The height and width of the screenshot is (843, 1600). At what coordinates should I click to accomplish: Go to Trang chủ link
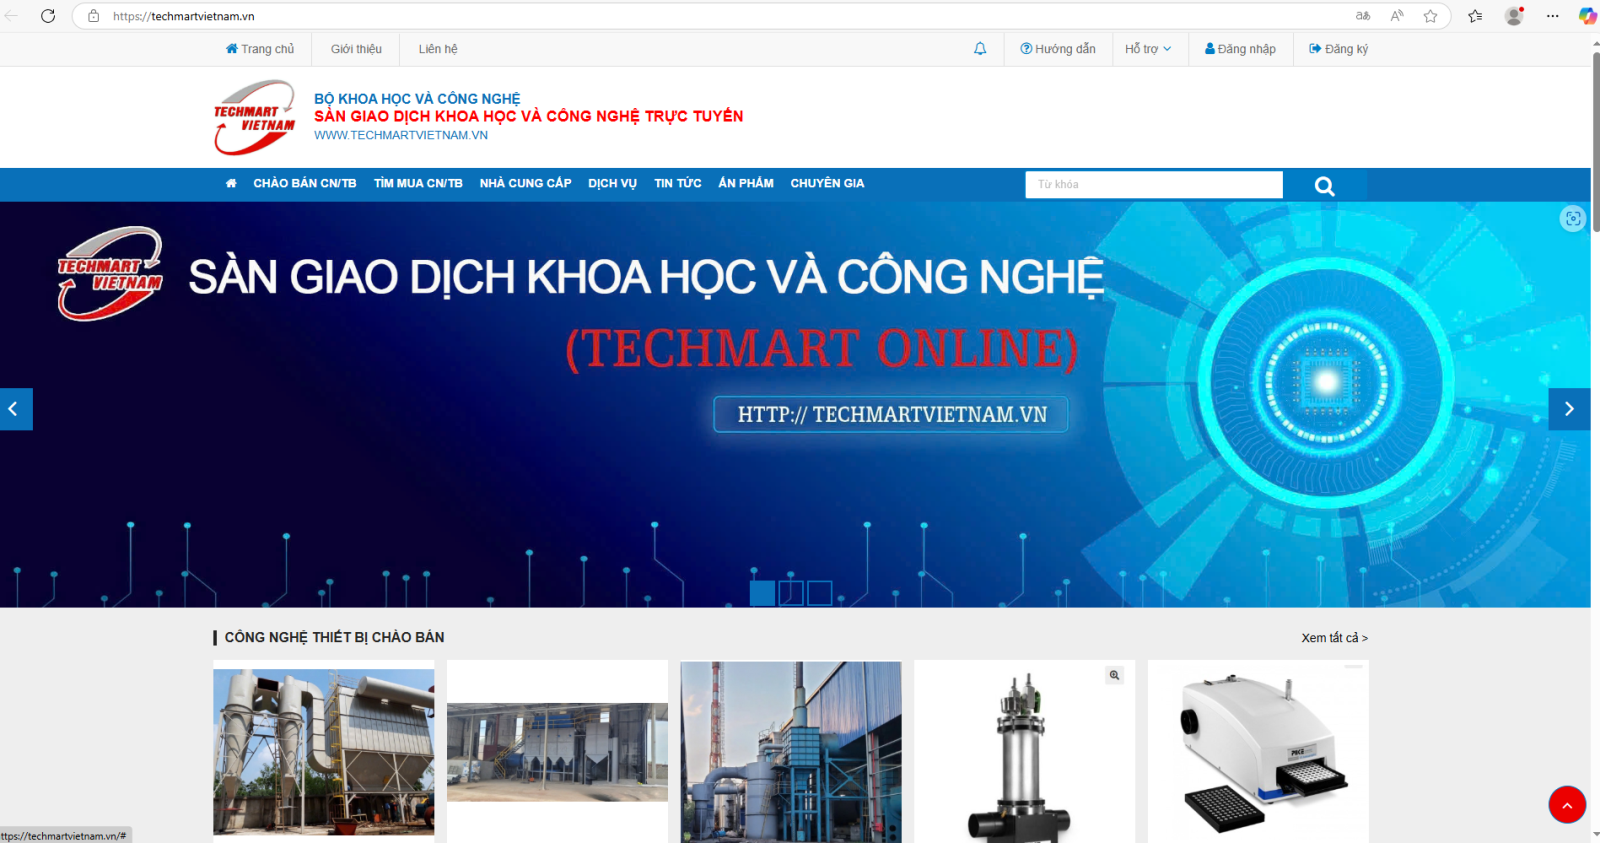tap(260, 49)
